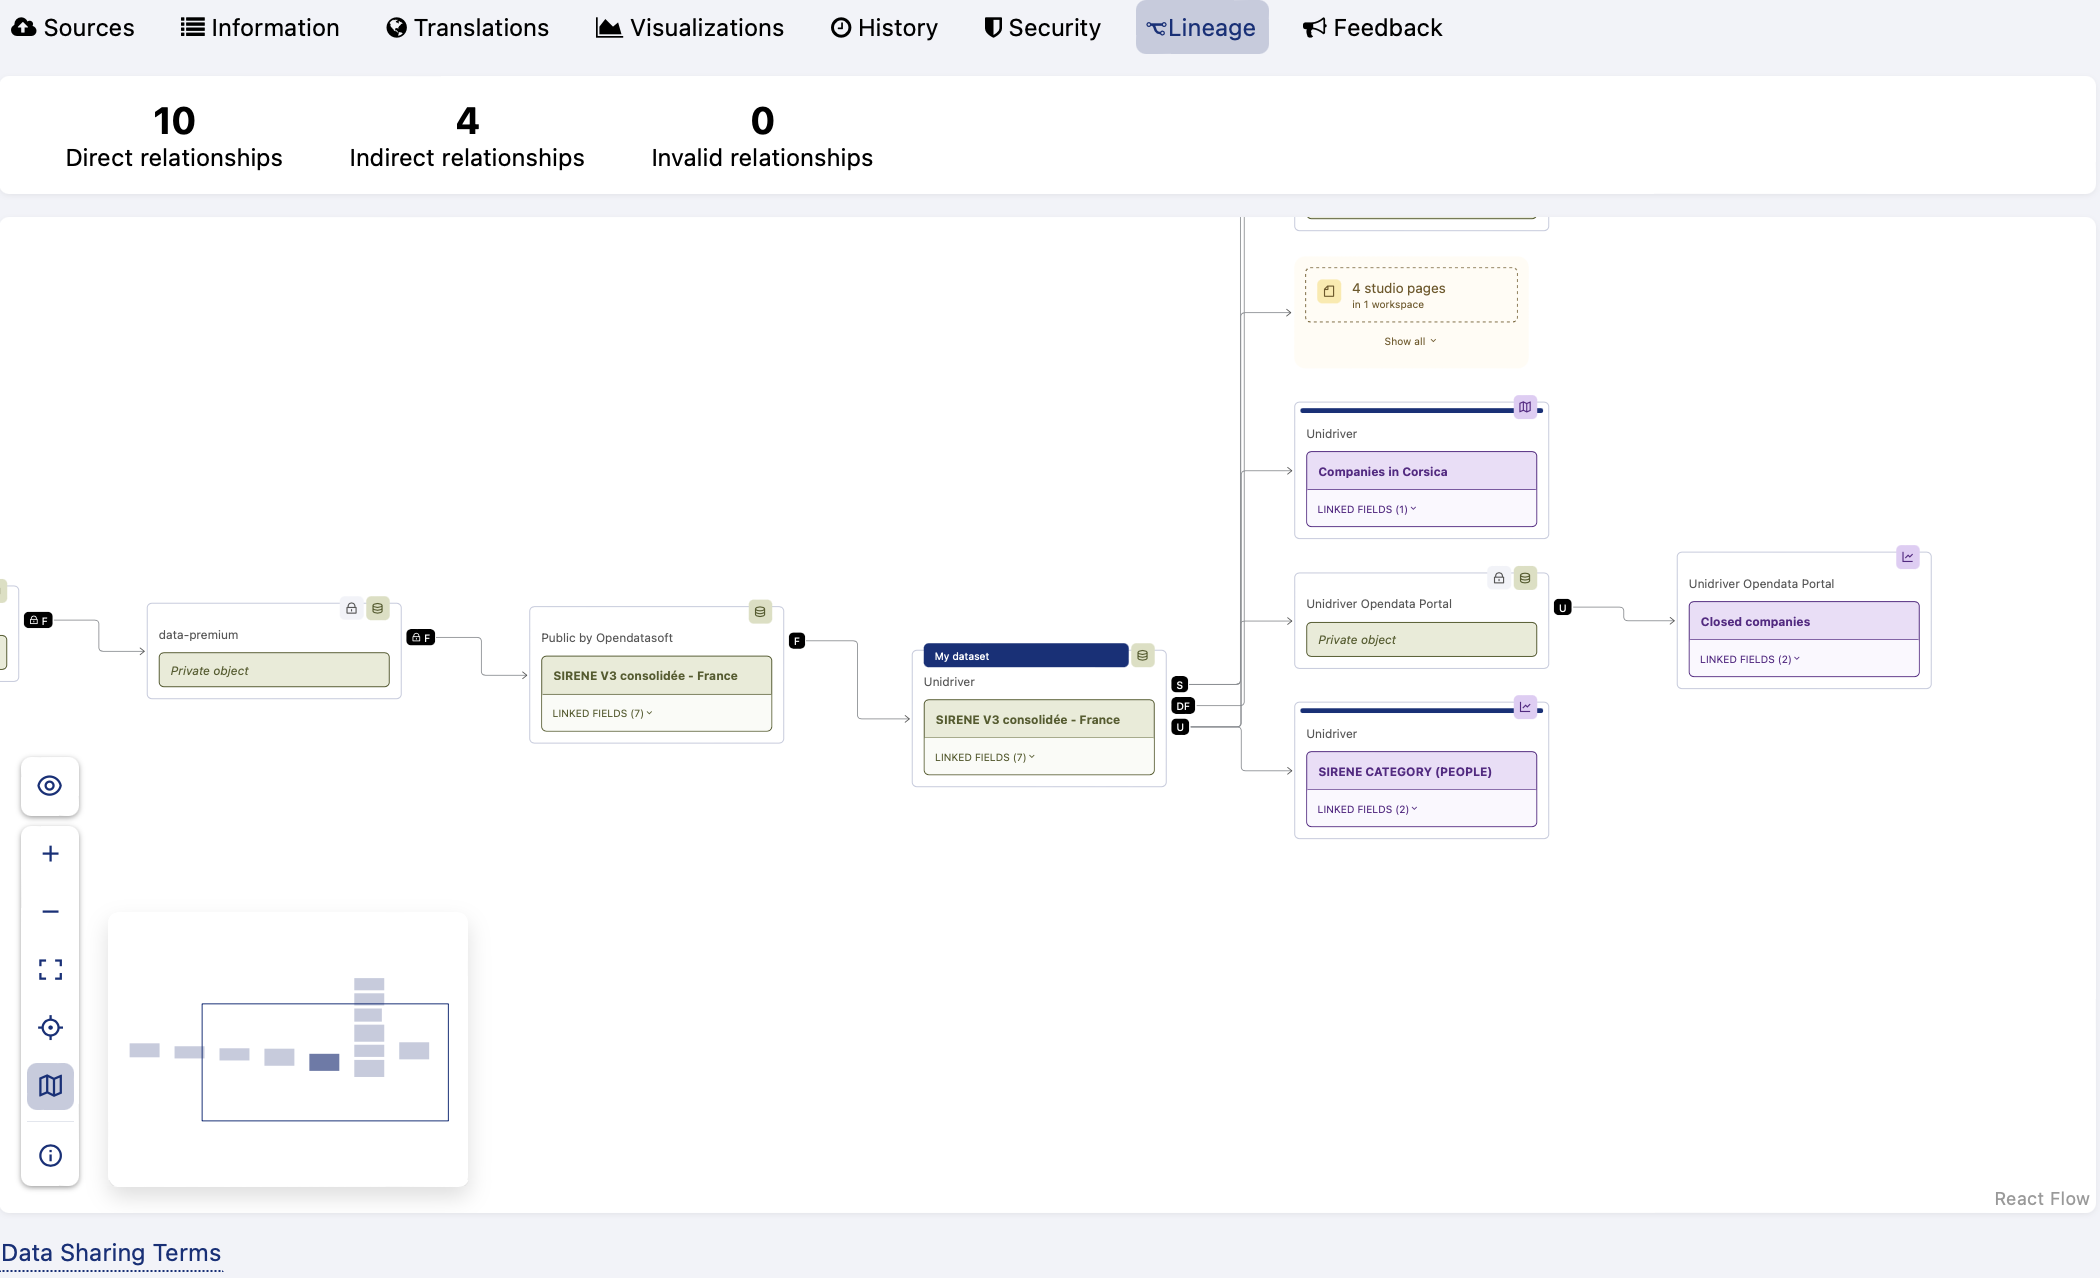Open the lineage info icon

click(50, 1156)
